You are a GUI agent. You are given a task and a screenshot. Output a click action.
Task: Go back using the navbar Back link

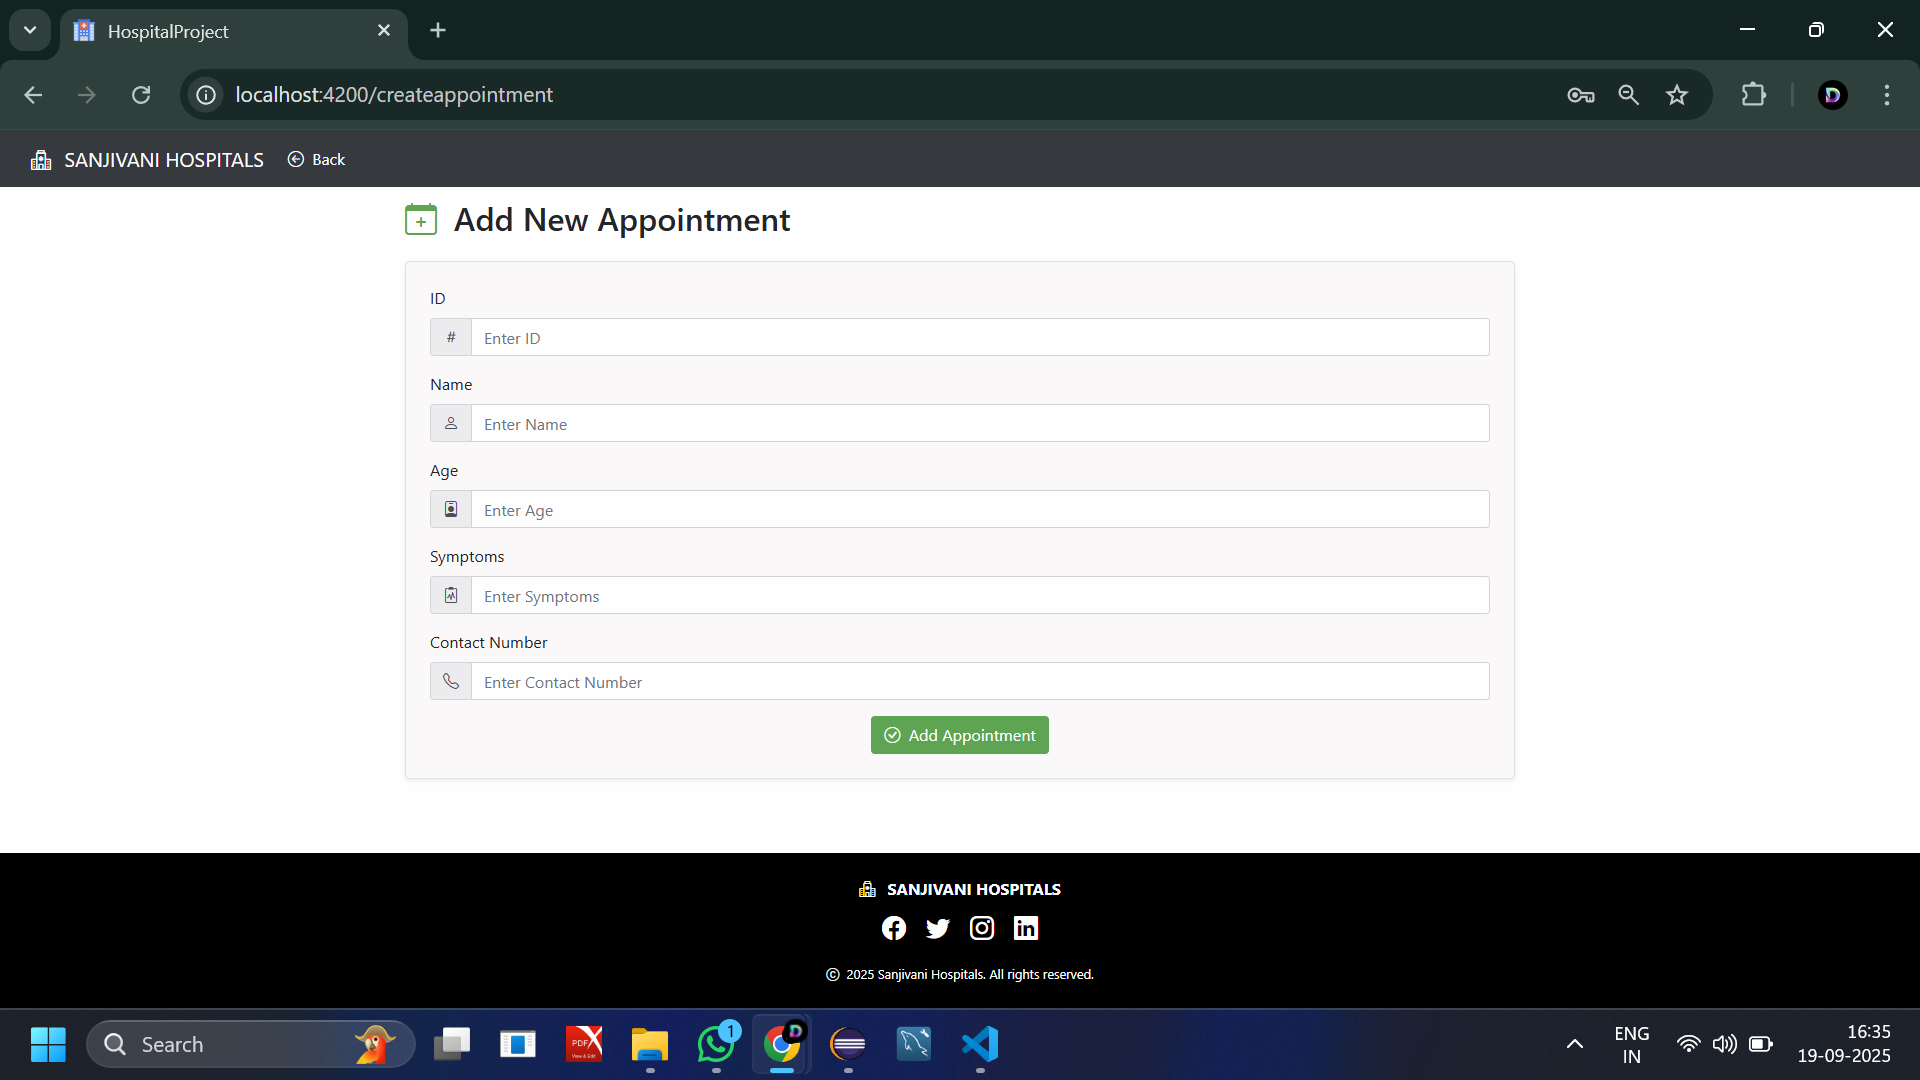point(316,160)
